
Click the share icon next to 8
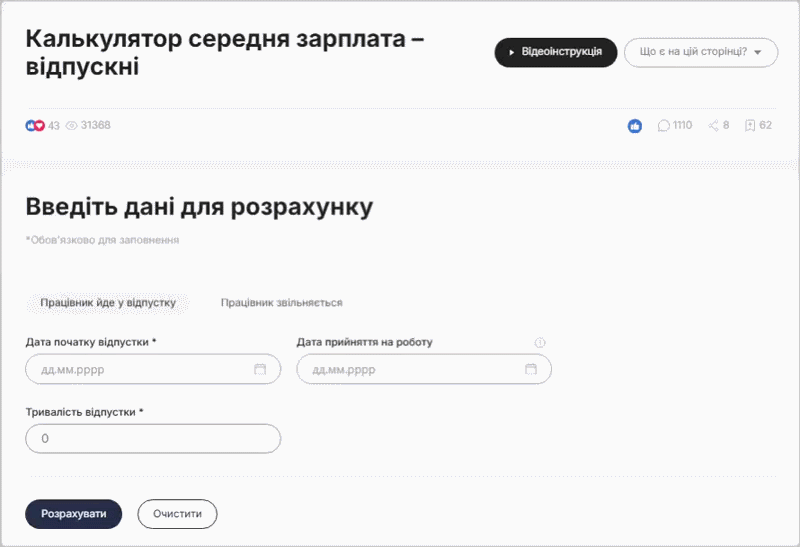tap(713, 126)
